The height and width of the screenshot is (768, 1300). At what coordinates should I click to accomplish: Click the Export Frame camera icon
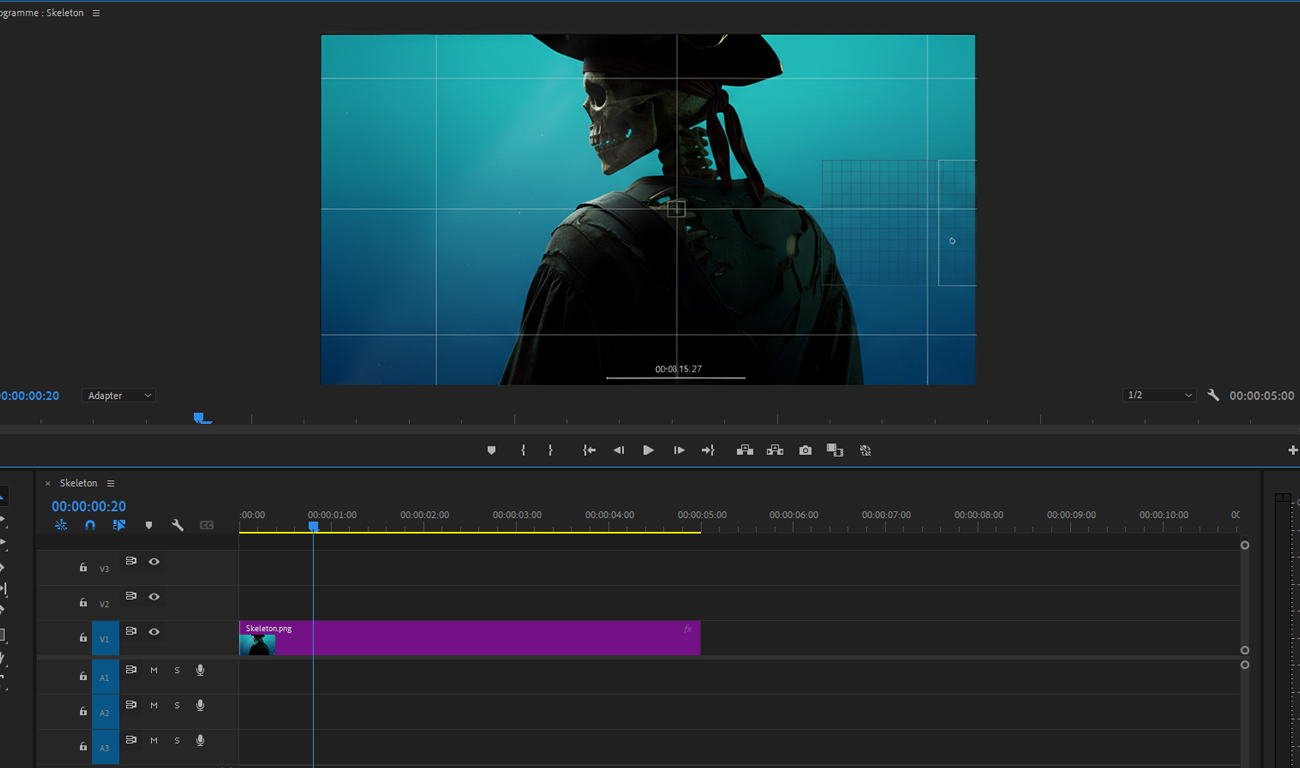click(x=805, y=451)
